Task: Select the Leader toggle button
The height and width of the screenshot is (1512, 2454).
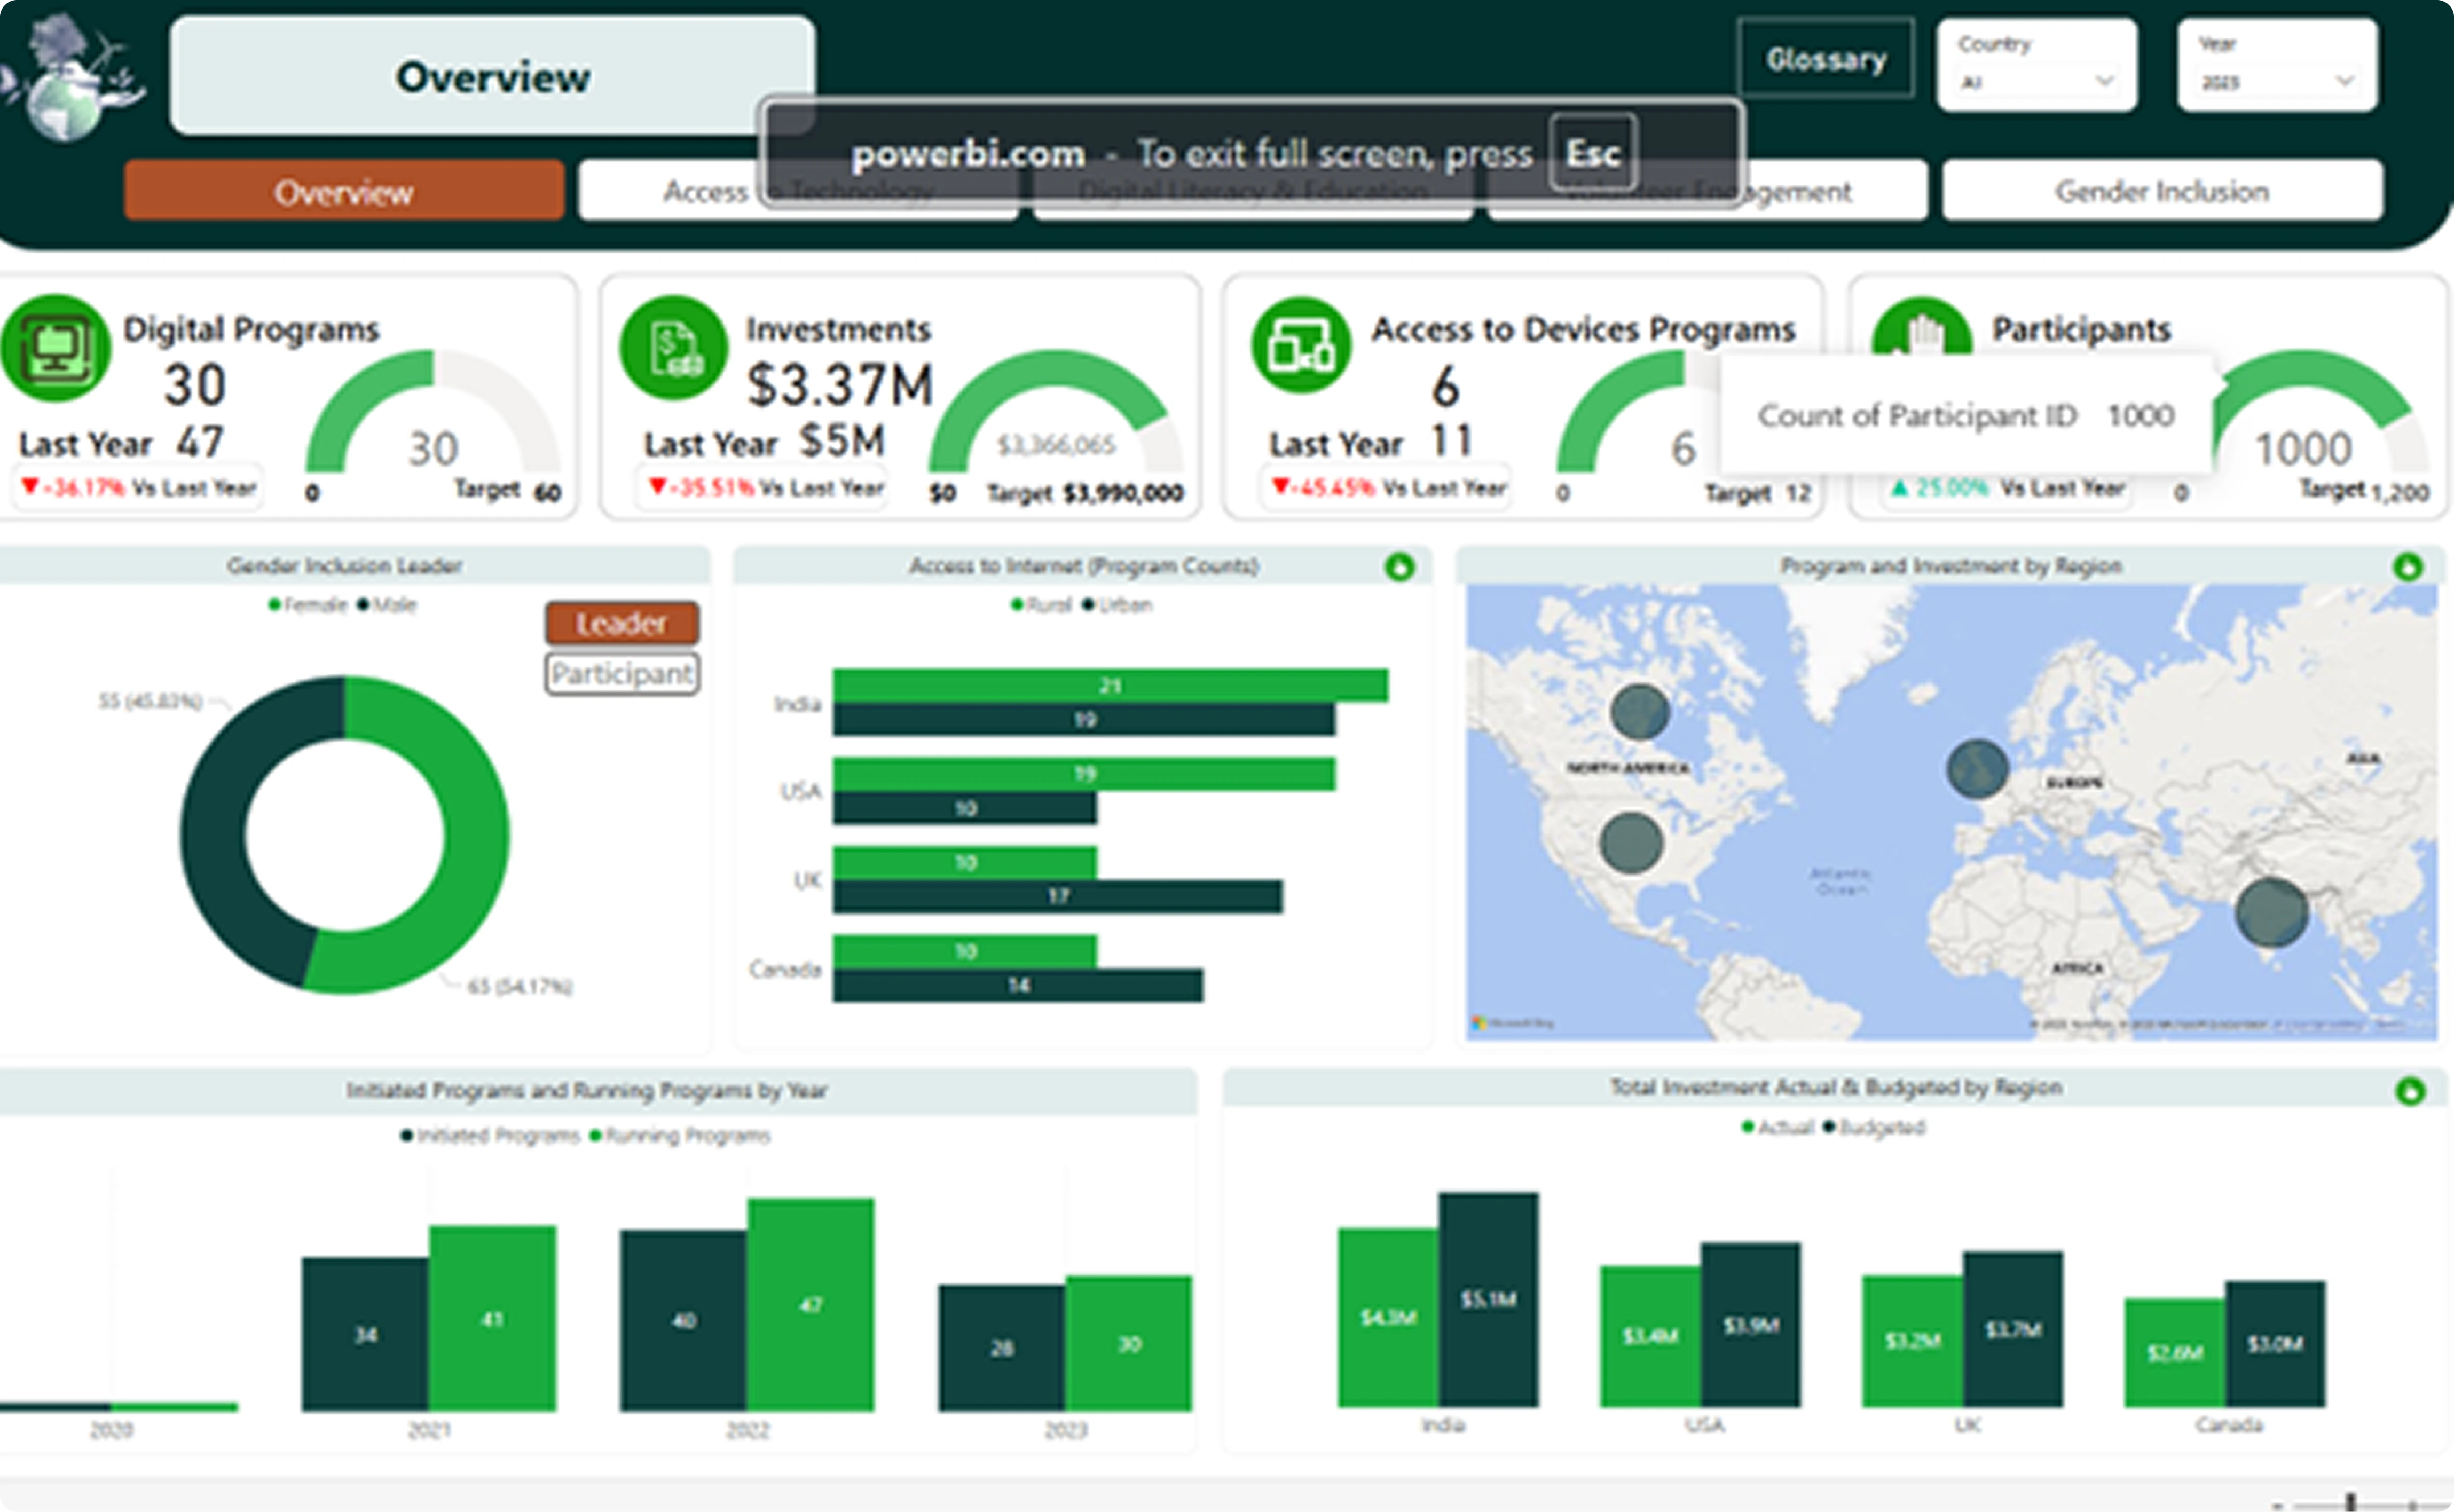Action: [621, 624]
